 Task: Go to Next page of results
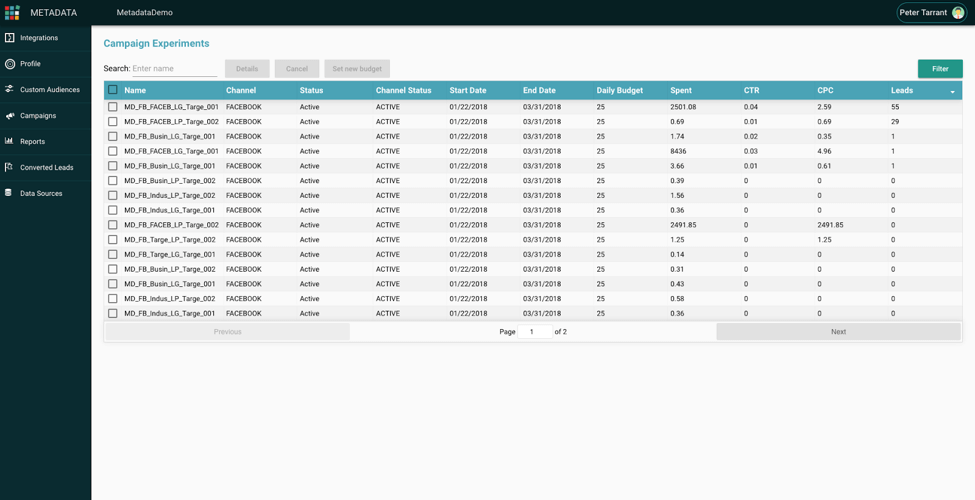838,331
